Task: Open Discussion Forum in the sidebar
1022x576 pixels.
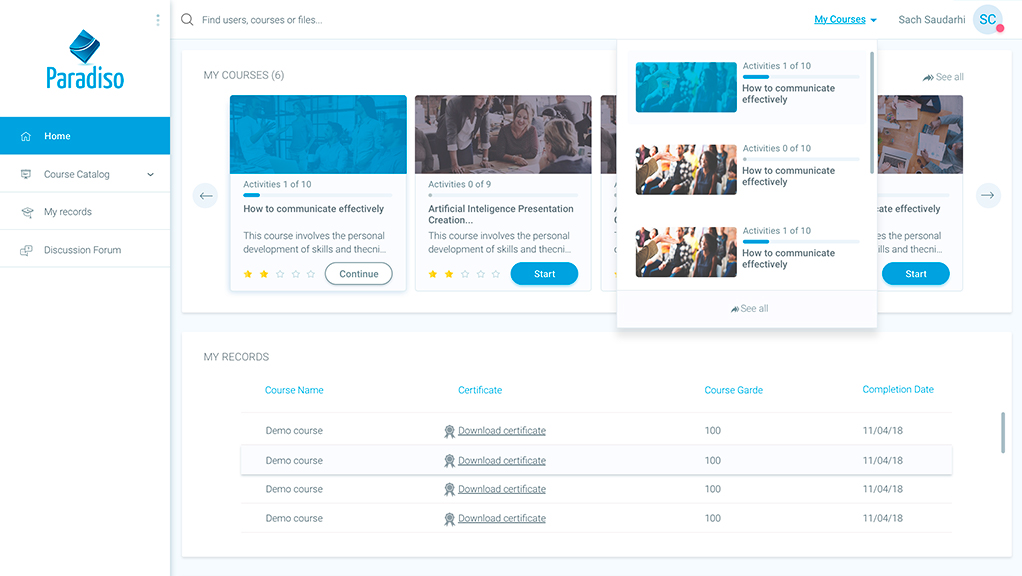Action: click(85, 250)
